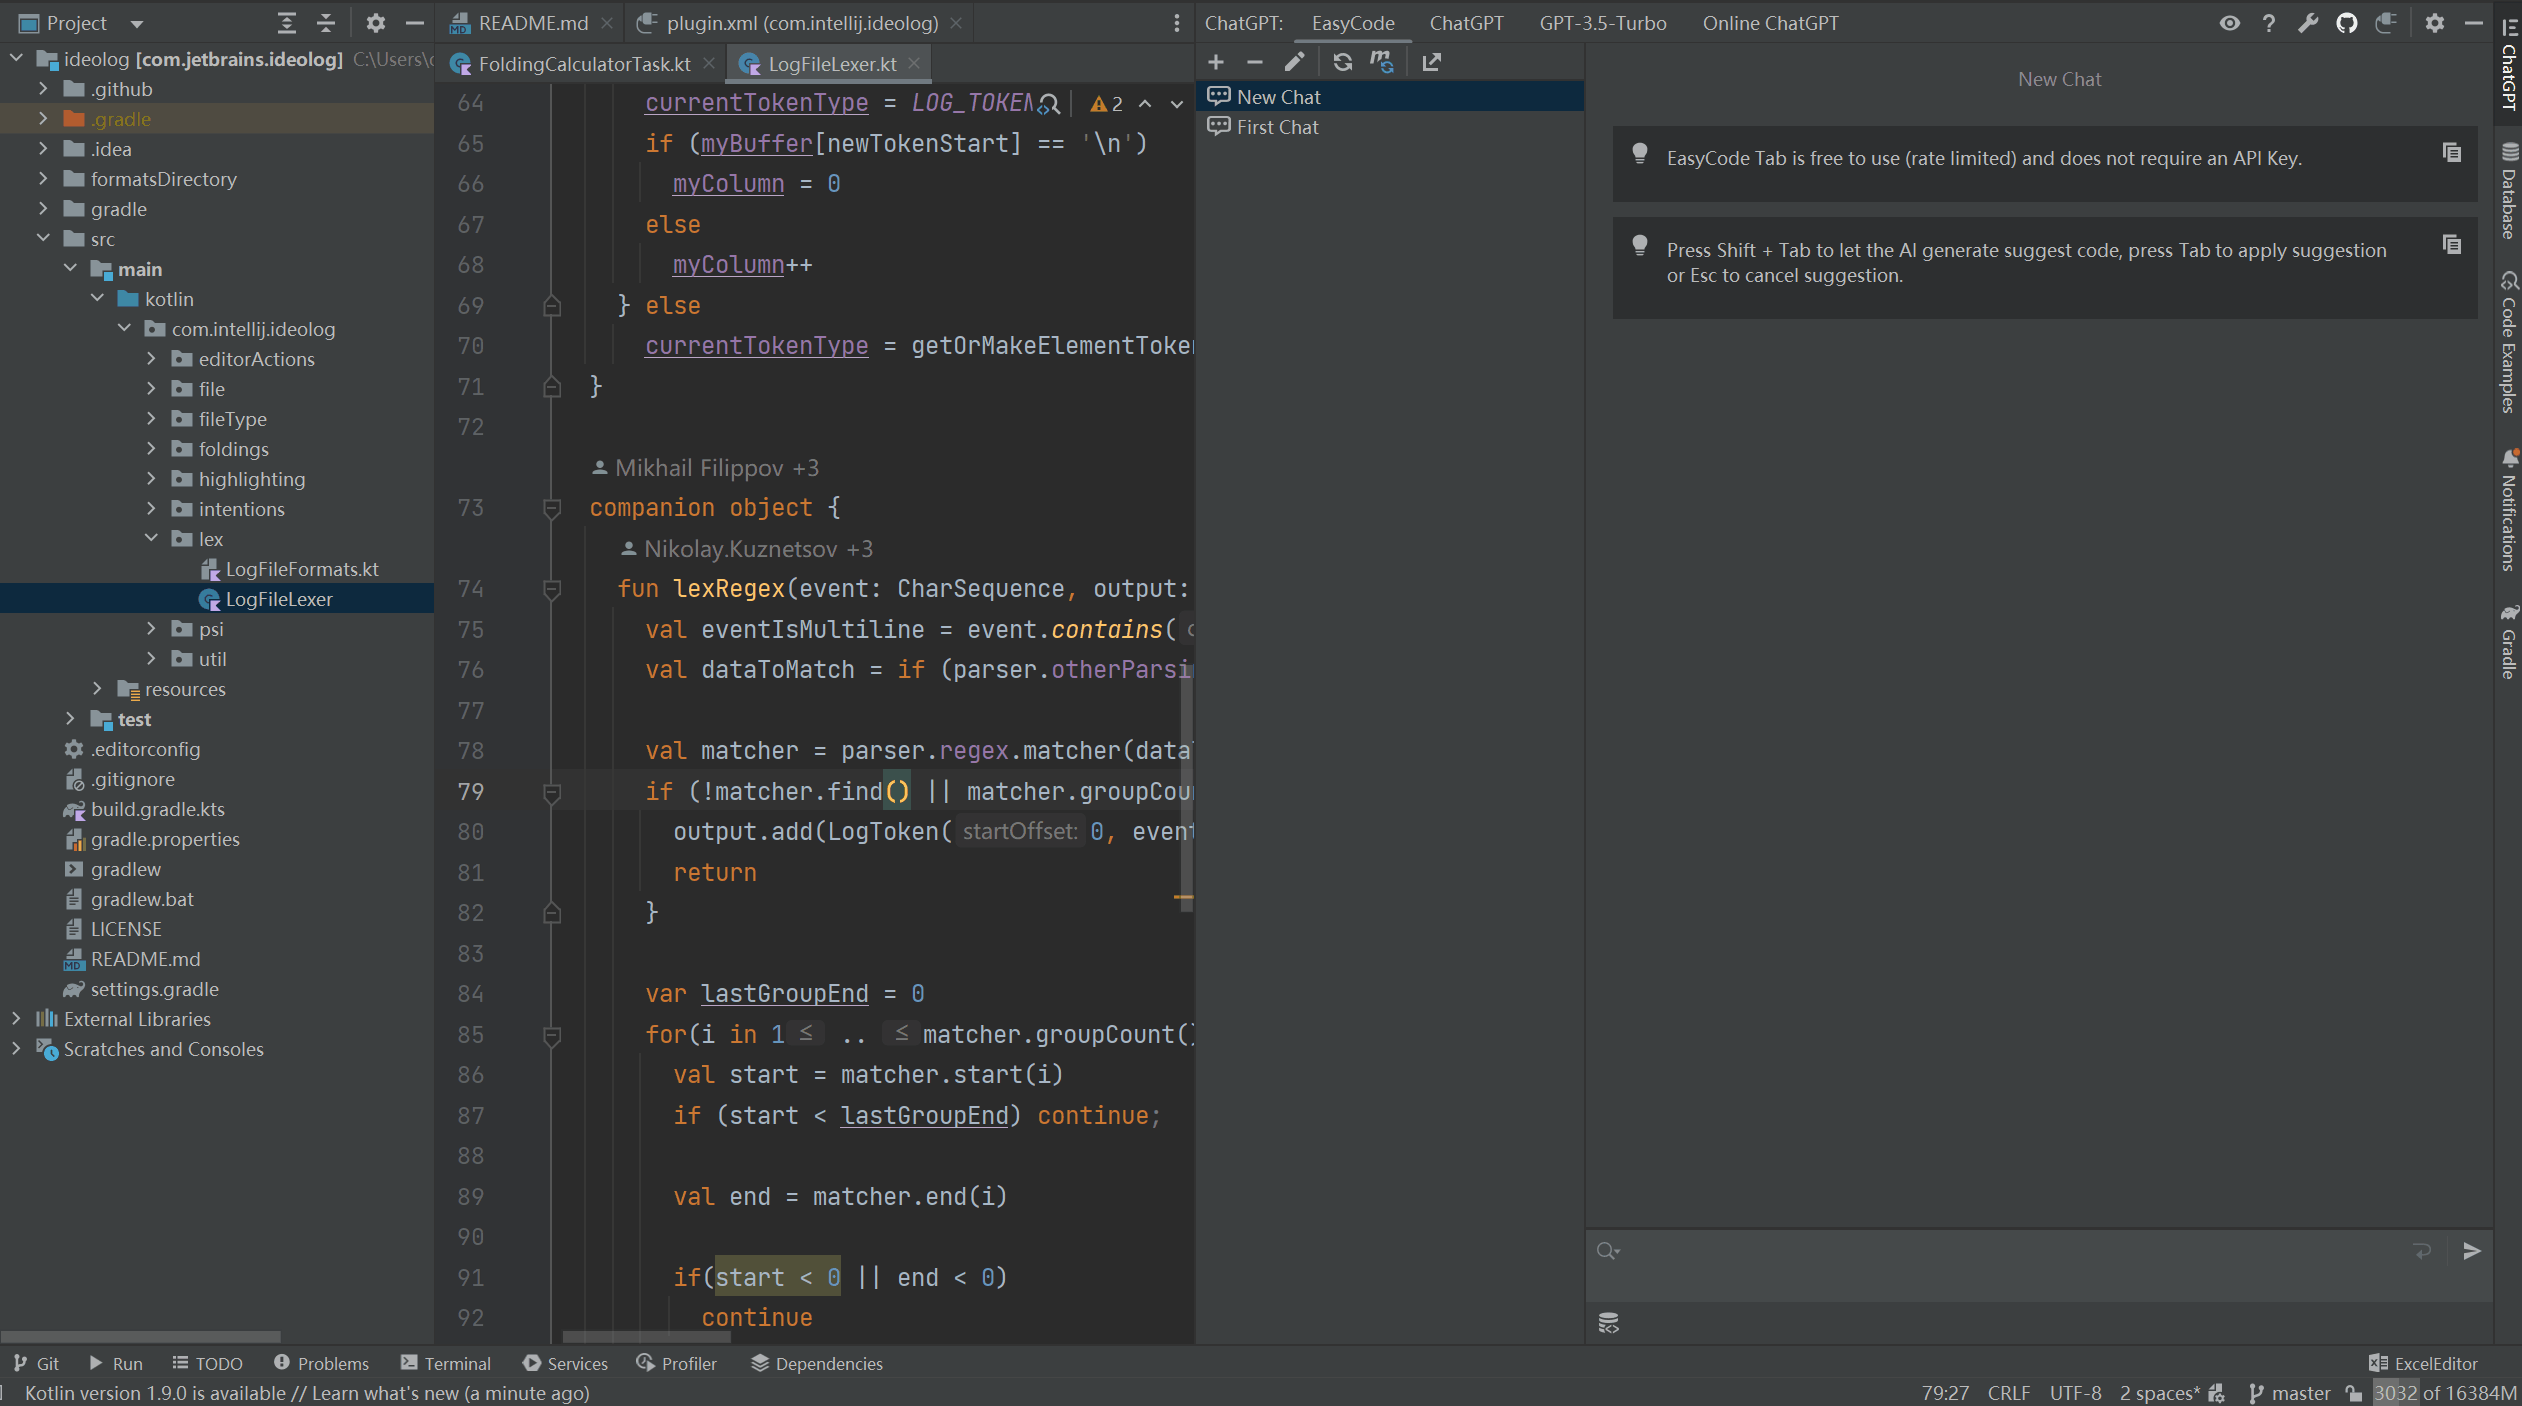Open the GitHub page from the ChatGPT toolbar
This screenshot has height=1406, width=2522.
pyautogui.click(x=2348, y=22)
